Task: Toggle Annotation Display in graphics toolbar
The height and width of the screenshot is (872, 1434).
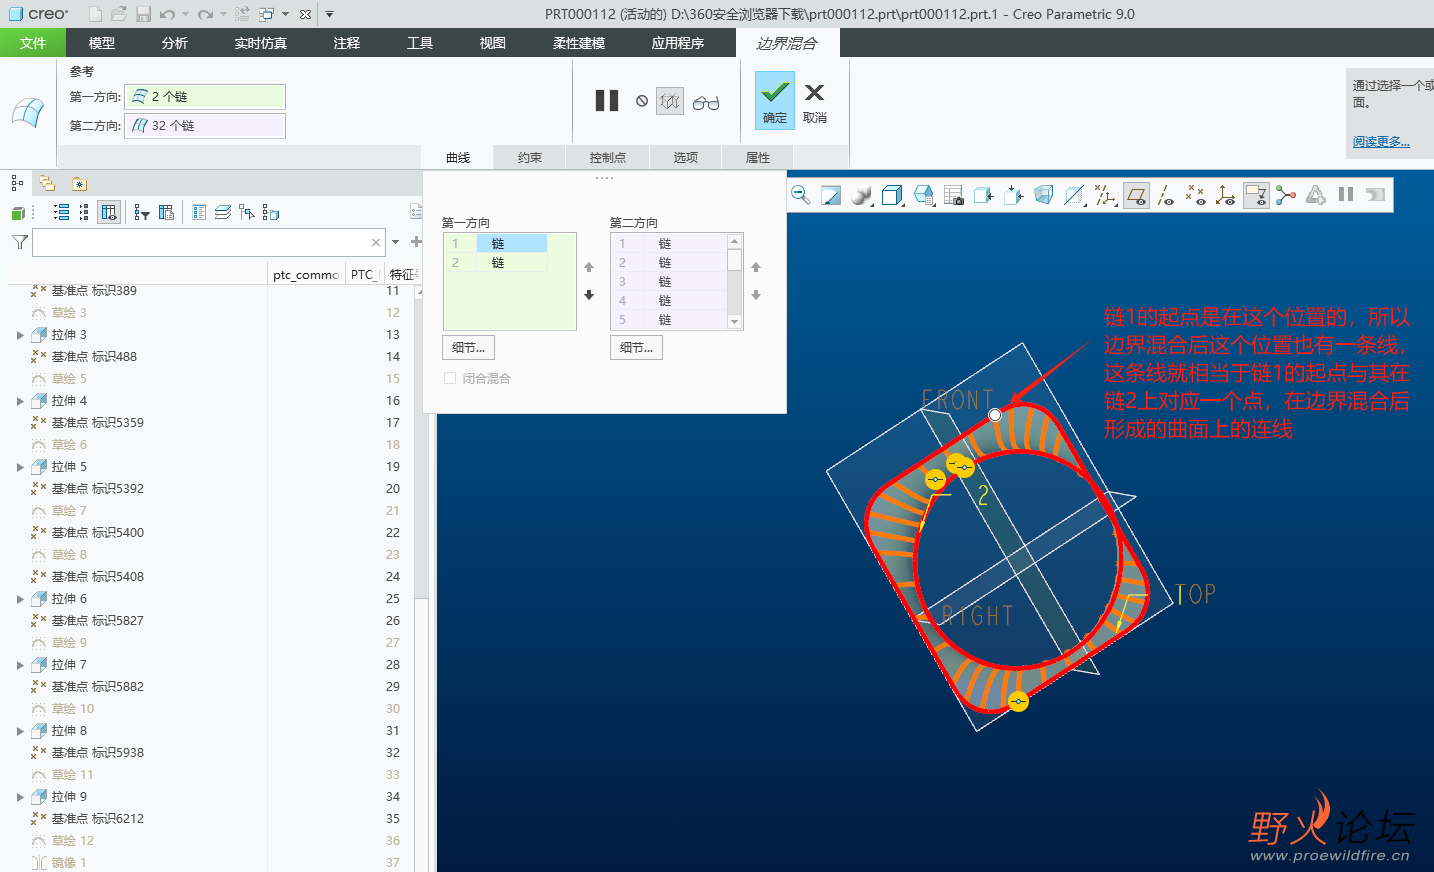Action: (1256, 195)
